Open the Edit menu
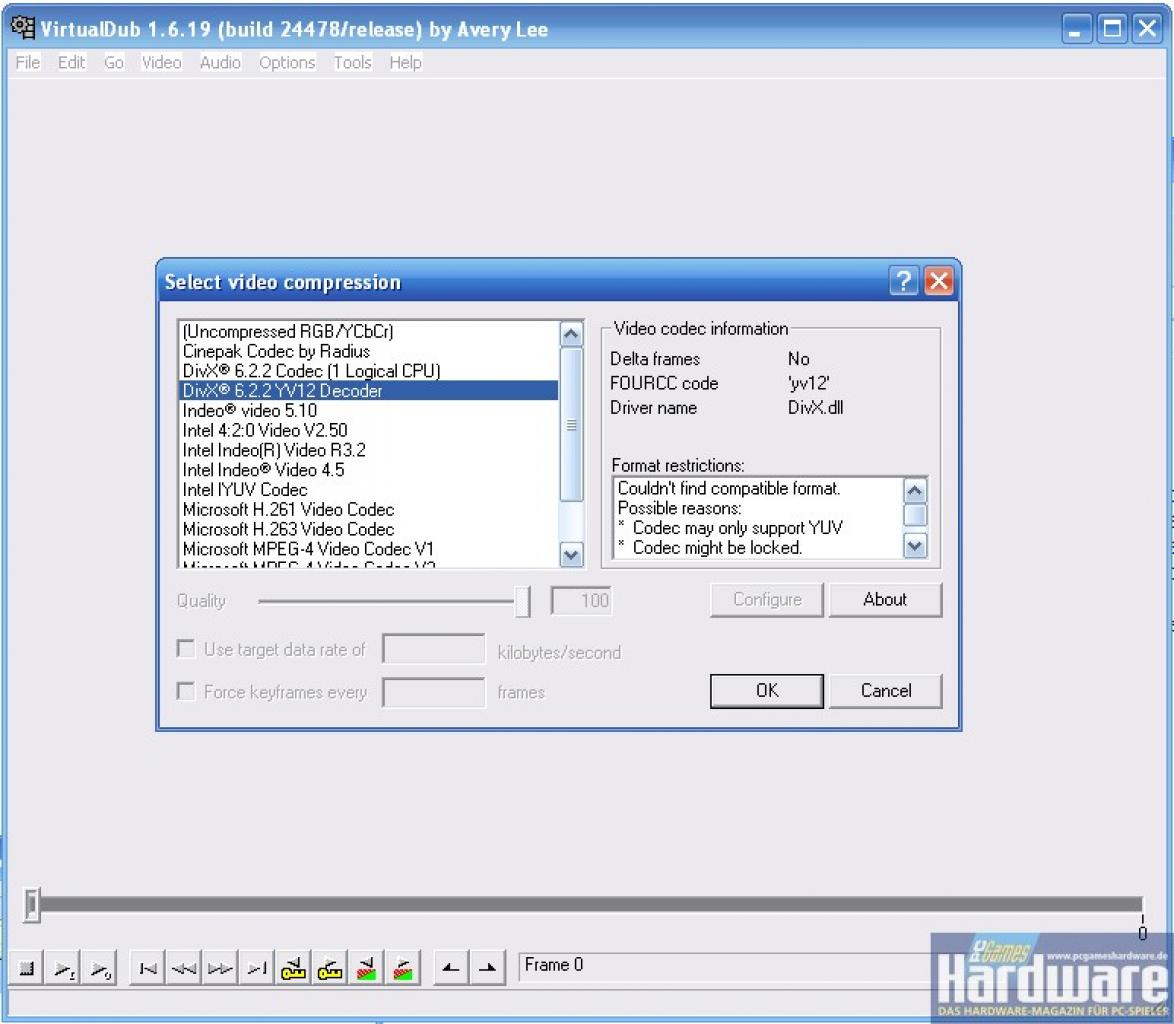Viewport: 1174px width, 1024px height. click(x=71, y=62)
